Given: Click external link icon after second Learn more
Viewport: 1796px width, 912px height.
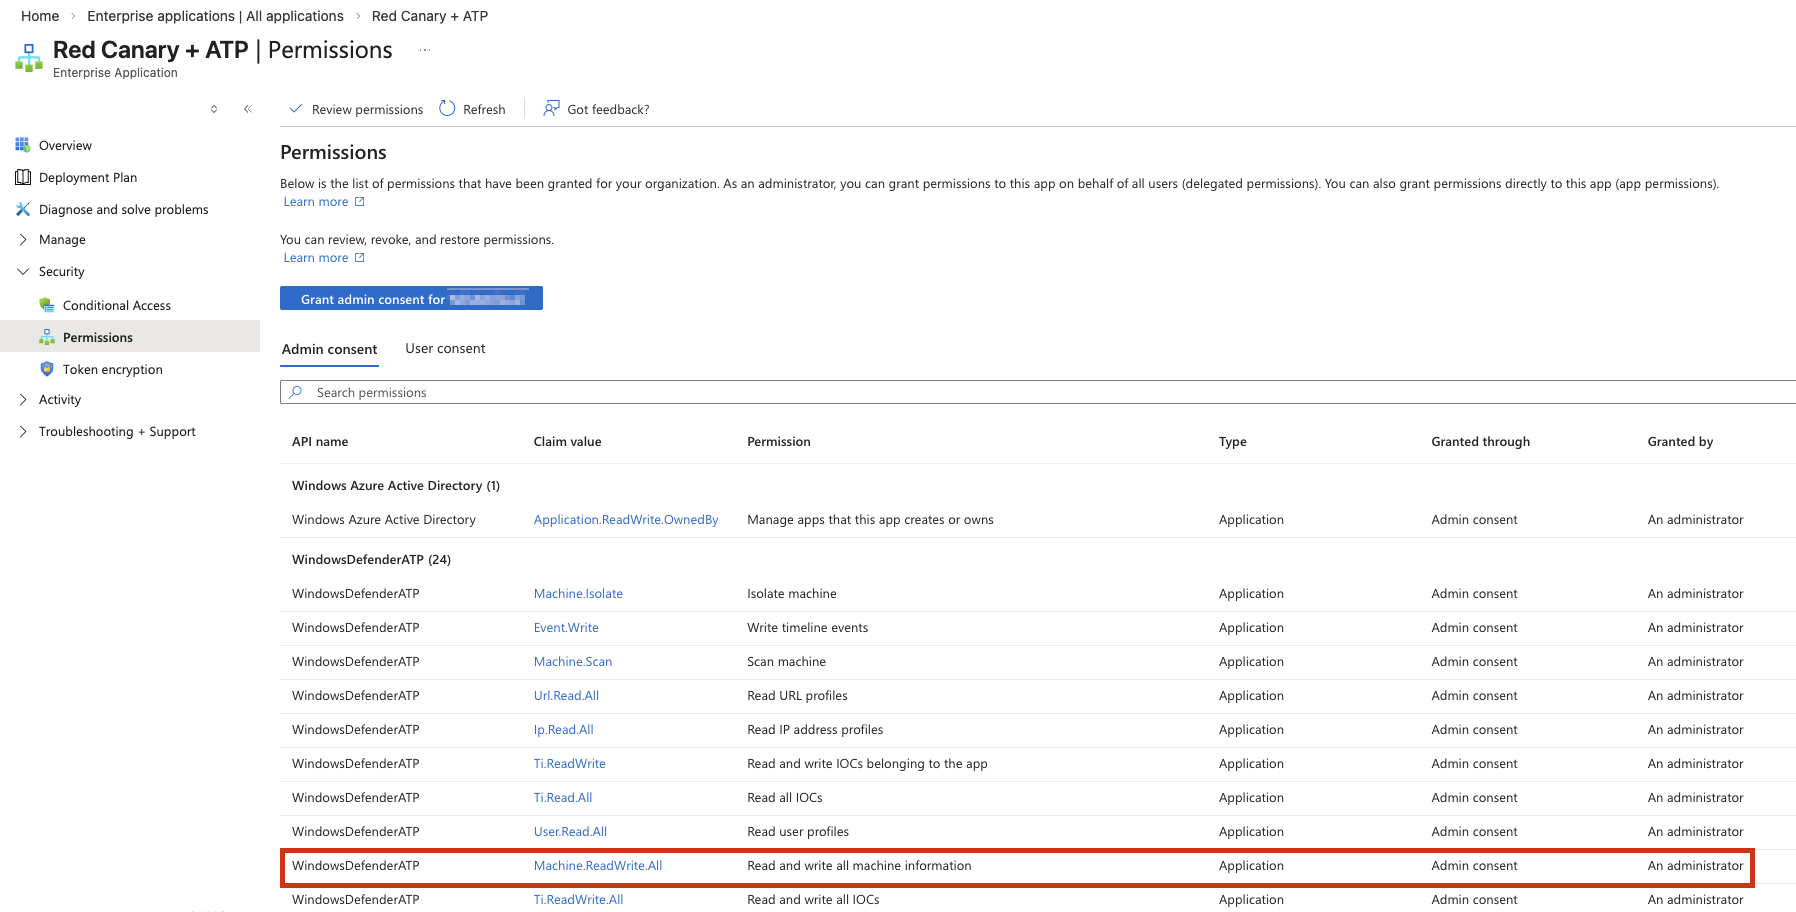Looking at the screenshot, I should tap(360, 257).
